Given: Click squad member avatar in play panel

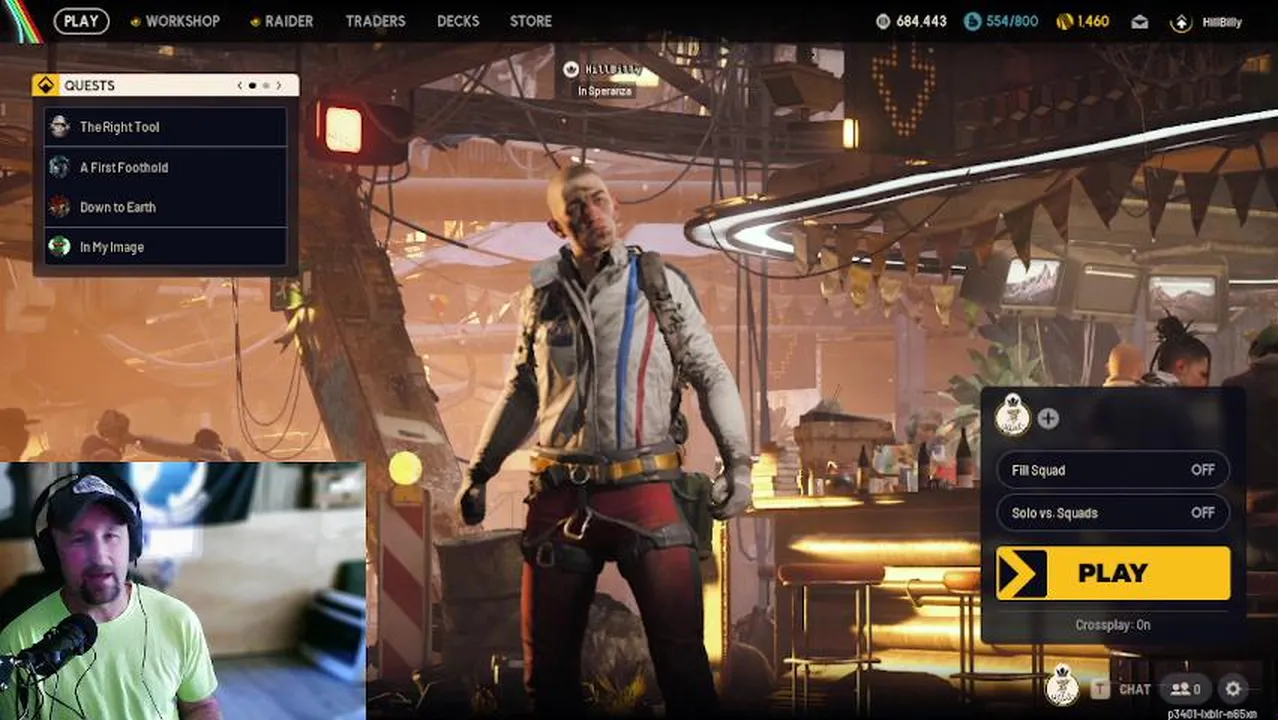Looking at the screenshot, I should [1013, 416].
